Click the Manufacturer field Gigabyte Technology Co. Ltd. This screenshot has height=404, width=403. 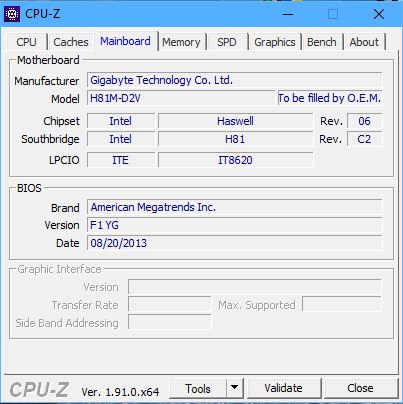[235, 80]
